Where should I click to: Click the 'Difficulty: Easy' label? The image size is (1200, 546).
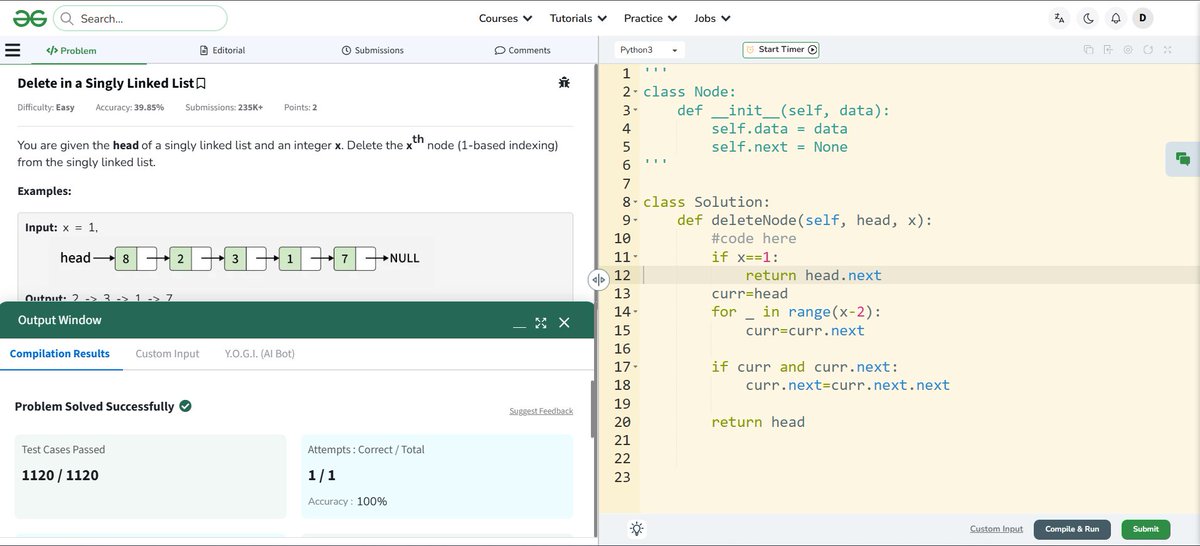[46, 107]
